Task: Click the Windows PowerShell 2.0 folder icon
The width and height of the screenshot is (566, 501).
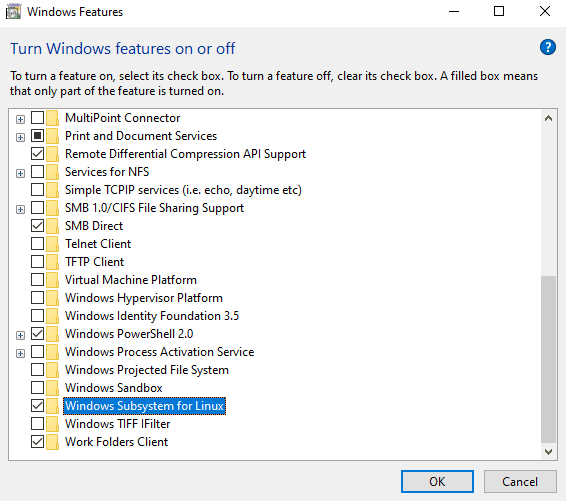Action: click(x=52, y=334)
